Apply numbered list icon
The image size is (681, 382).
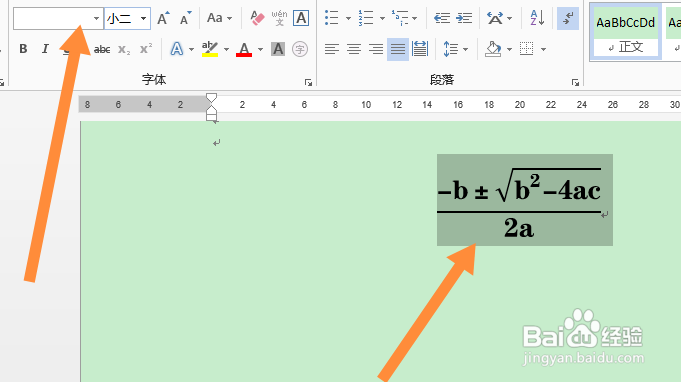coord(366,18)
